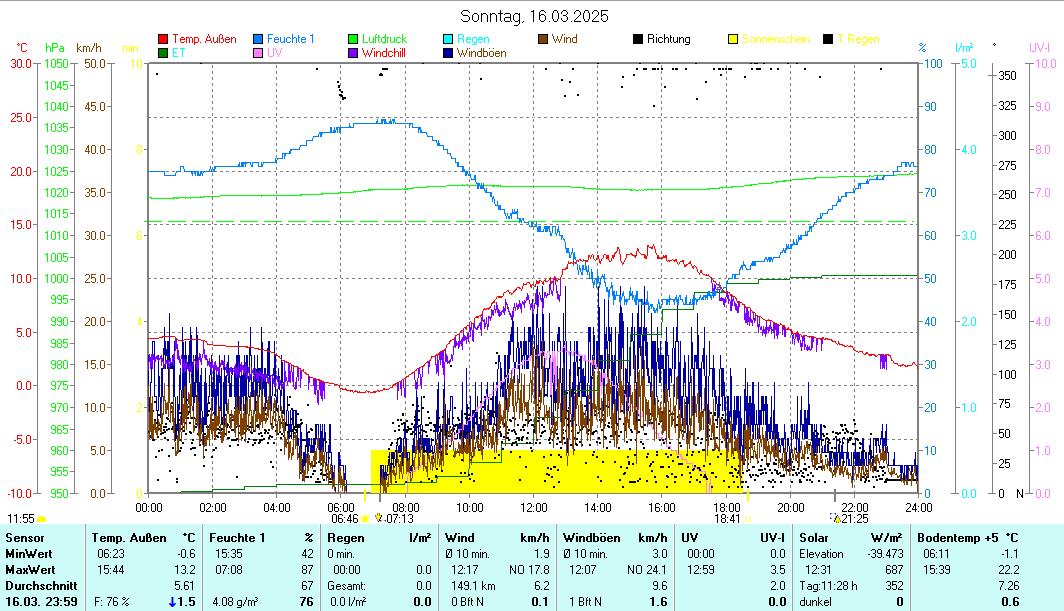The image size is (1064, 611).
Task: Click the purple Windchill legend swatch
Action: [x=353, y=53]
